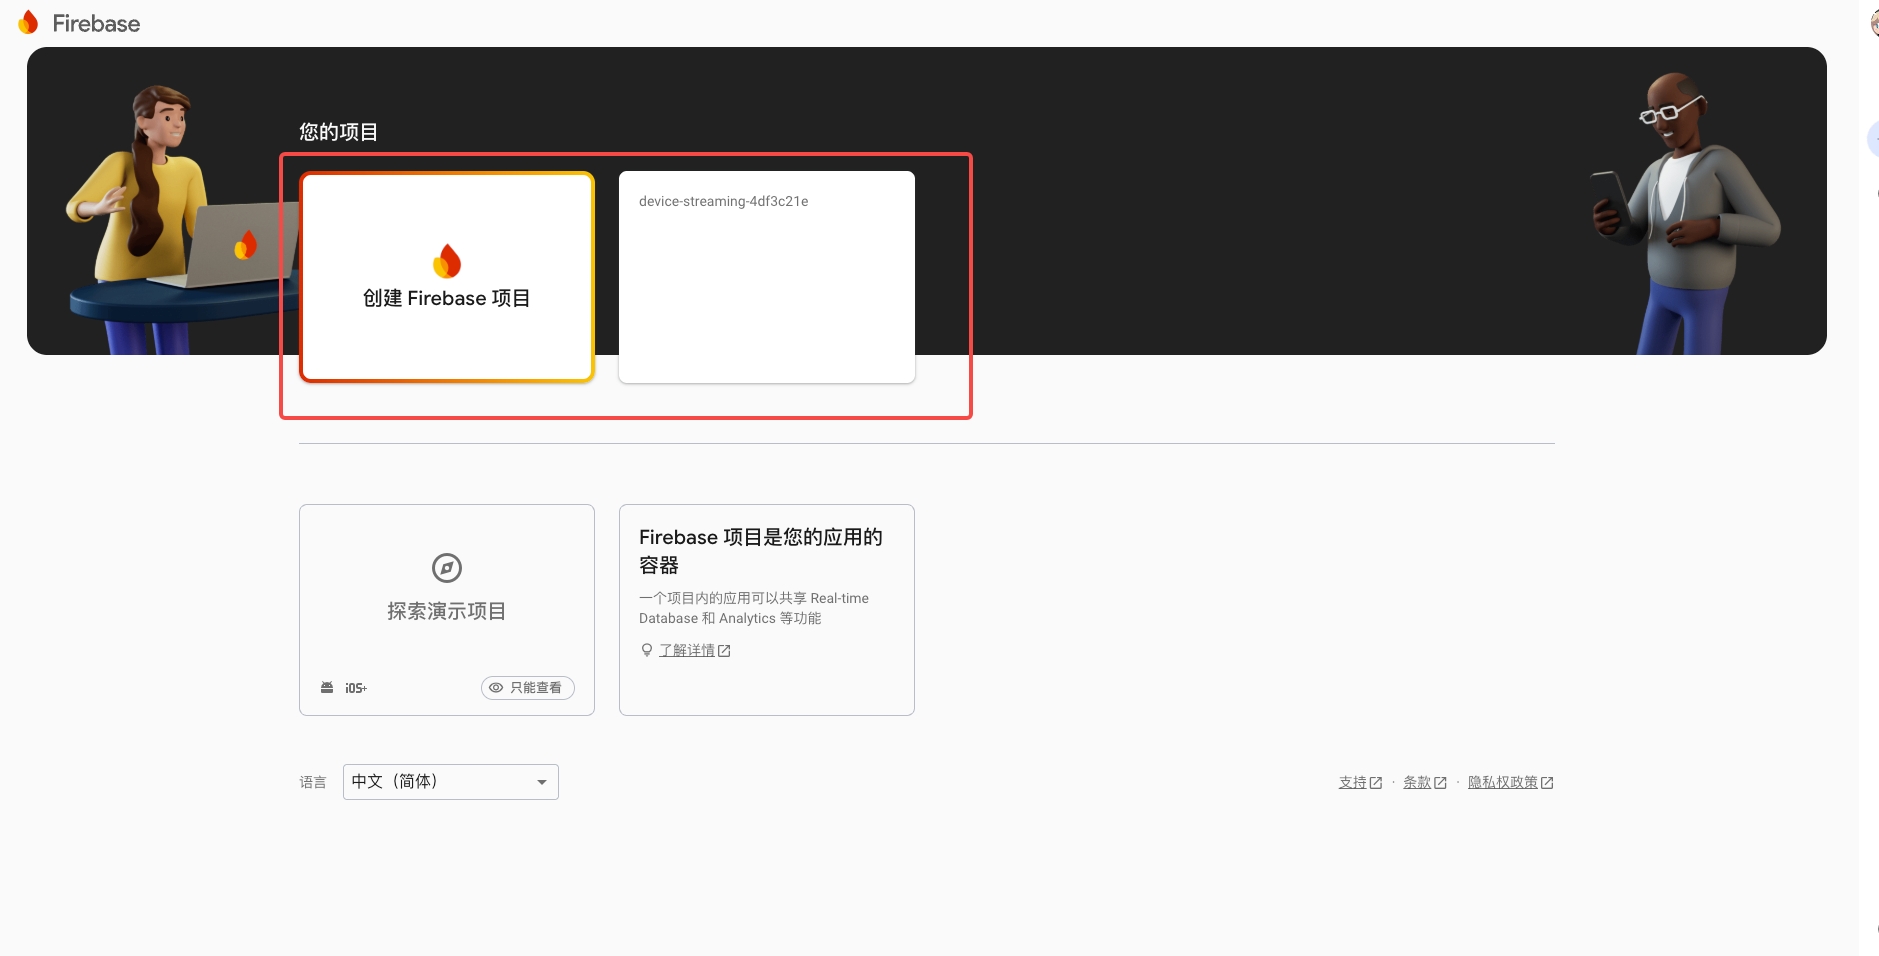This screenshot has width=1879, height=956.
Task: Click the 只能查看 view-only badge
Action: 528,688
